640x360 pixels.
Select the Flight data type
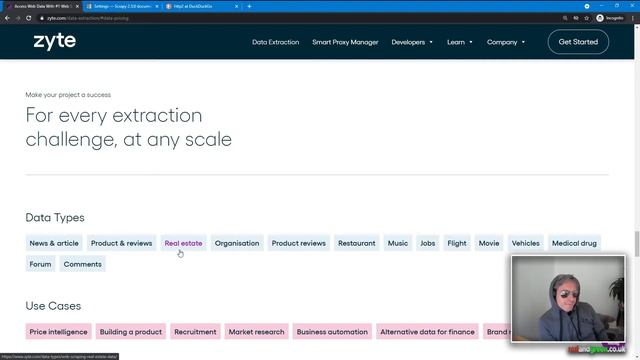(456, 243)
